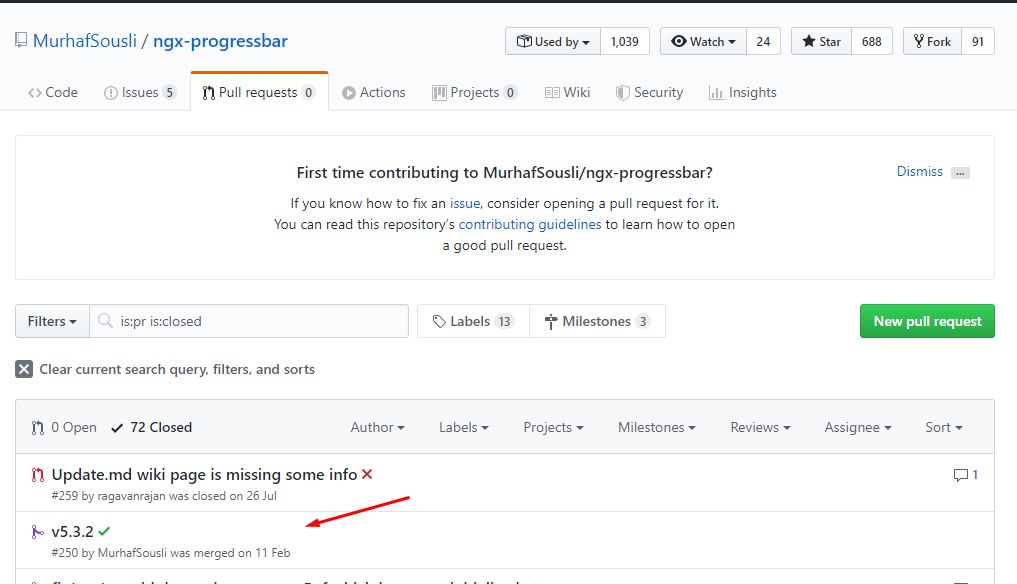Open the ngx-progressbar repository link
Image resolution: width=1017 pixels, height=584 pixels.
click(x=221, y=41)
